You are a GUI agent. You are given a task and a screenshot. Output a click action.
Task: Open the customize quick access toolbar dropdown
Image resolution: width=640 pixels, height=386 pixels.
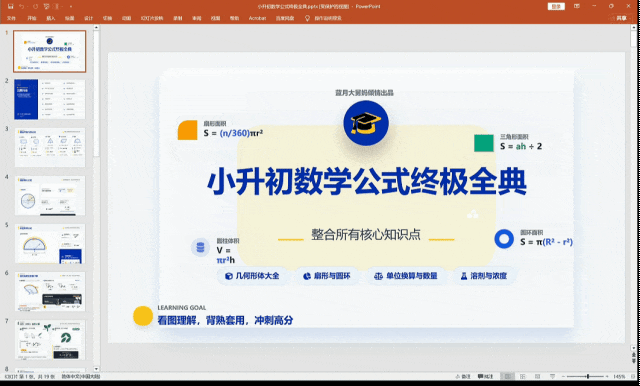click(71, 7)
